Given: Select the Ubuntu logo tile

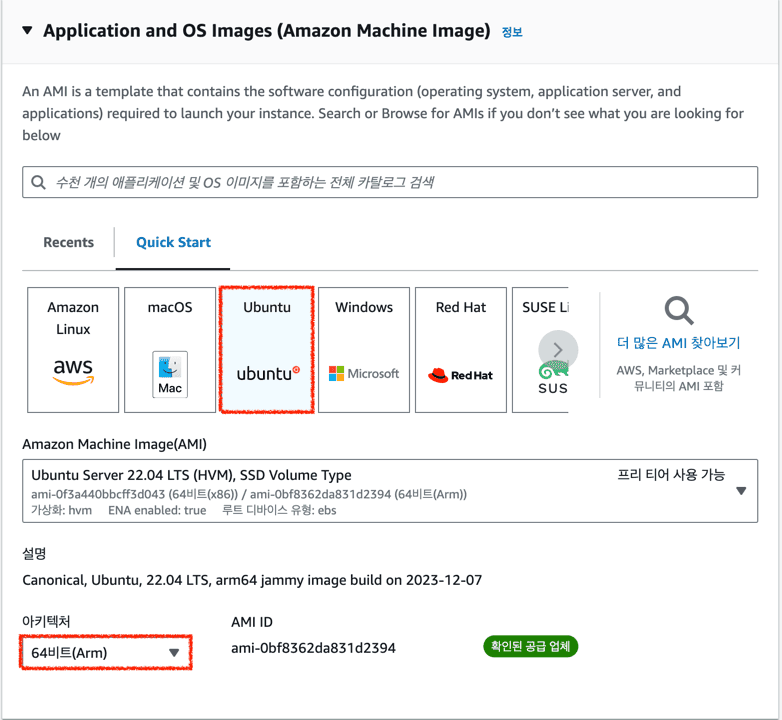Looking at the screenshot, I should click(x=267, y=350).
